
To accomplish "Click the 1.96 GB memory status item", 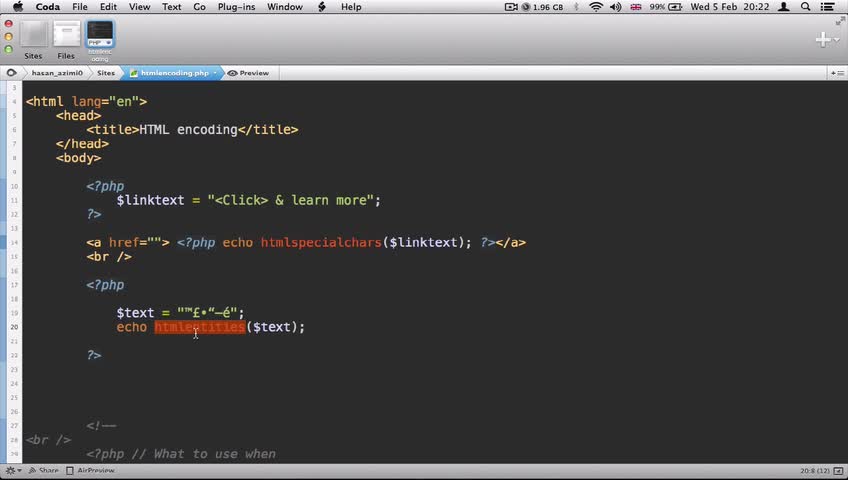I will click(x=542, y=7).
